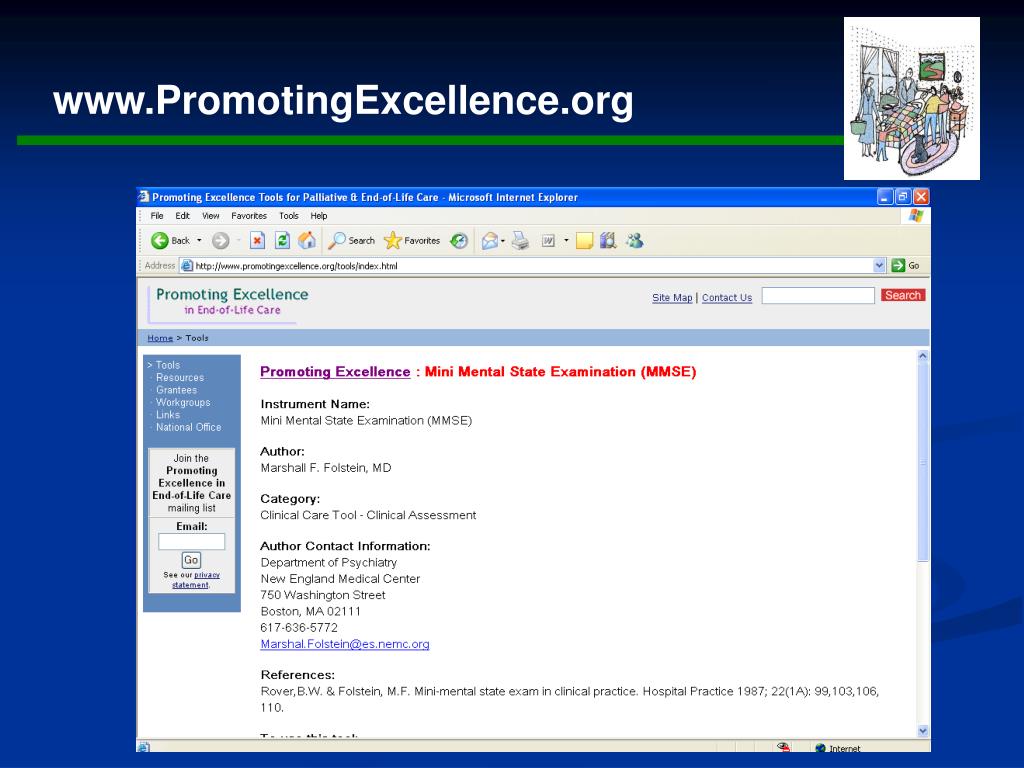
Task: Select Tools in the sidebar navigation
Action: [x=168, y=365]
